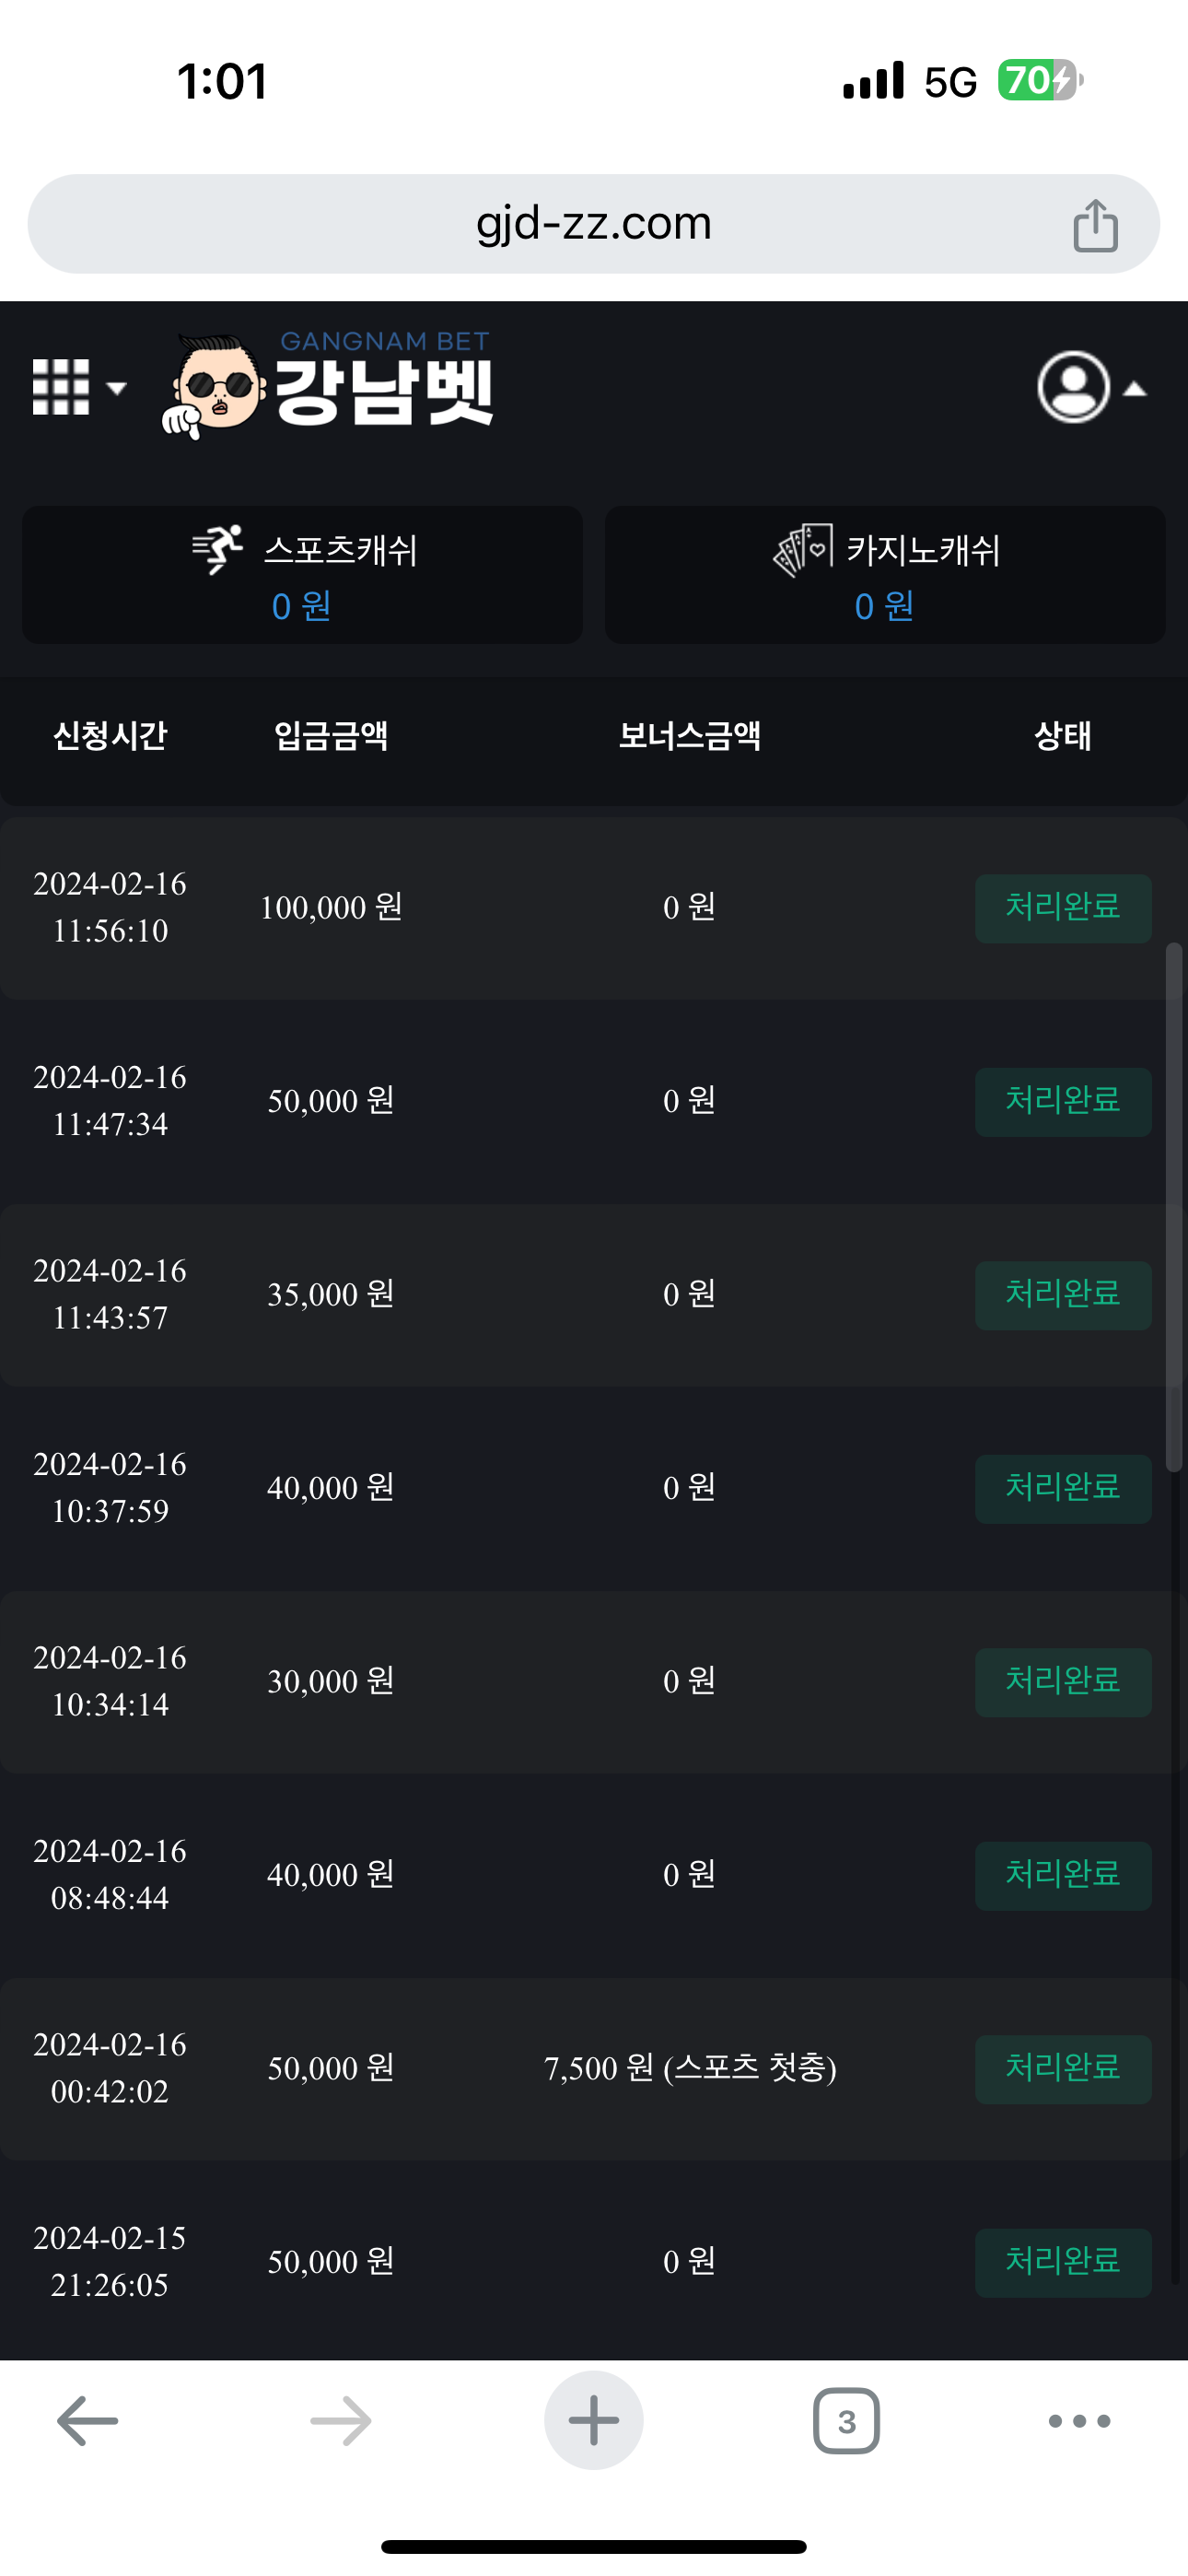Tap the Gangnam Bet logo

(x=328, y=386)
